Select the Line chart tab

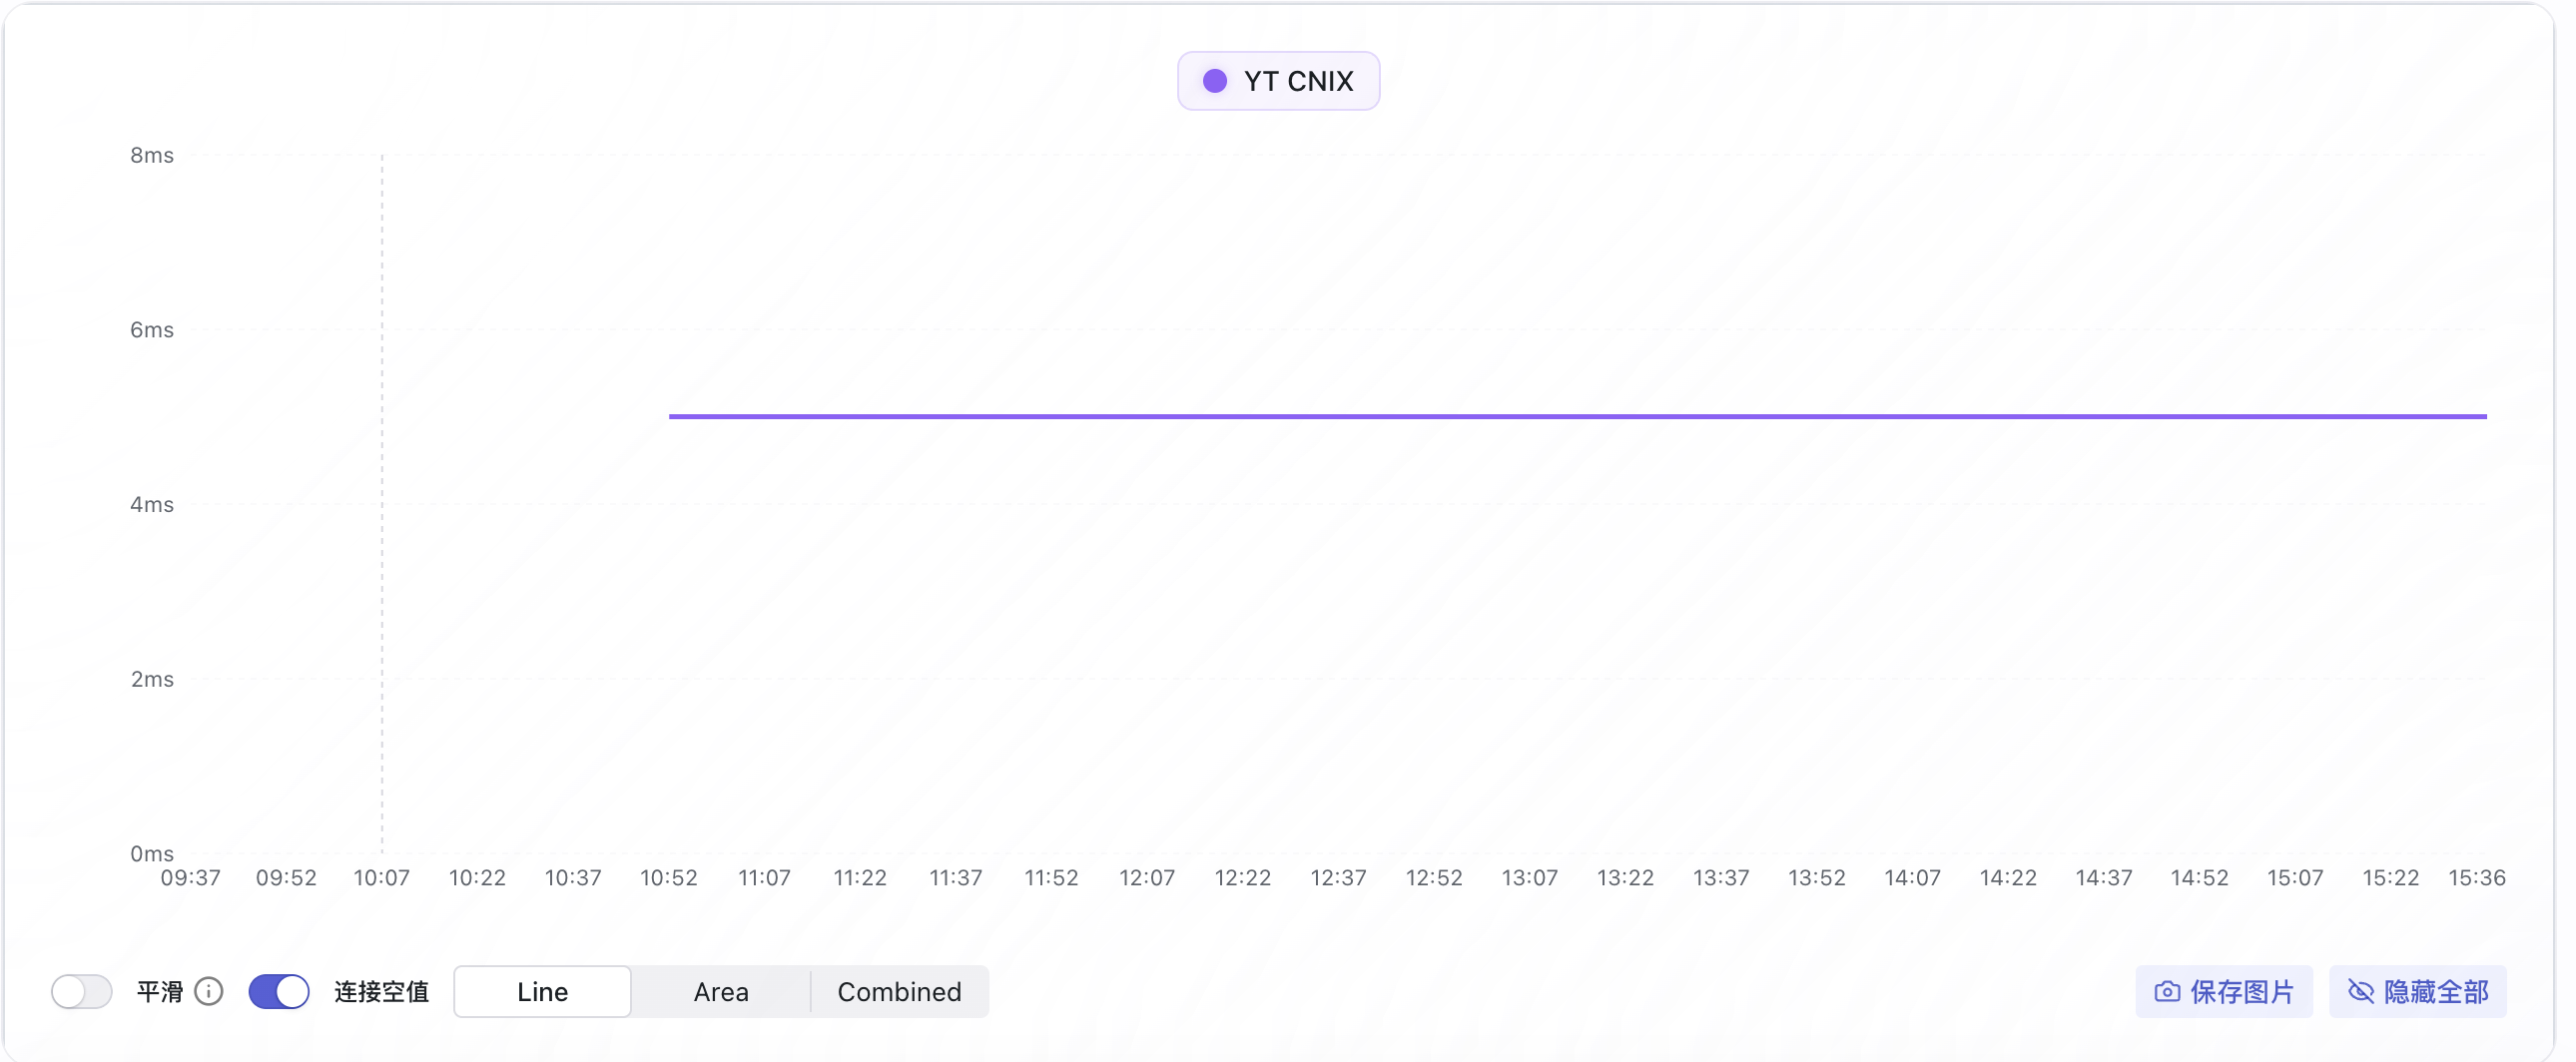pyautogui.click(x=542, y=991)
